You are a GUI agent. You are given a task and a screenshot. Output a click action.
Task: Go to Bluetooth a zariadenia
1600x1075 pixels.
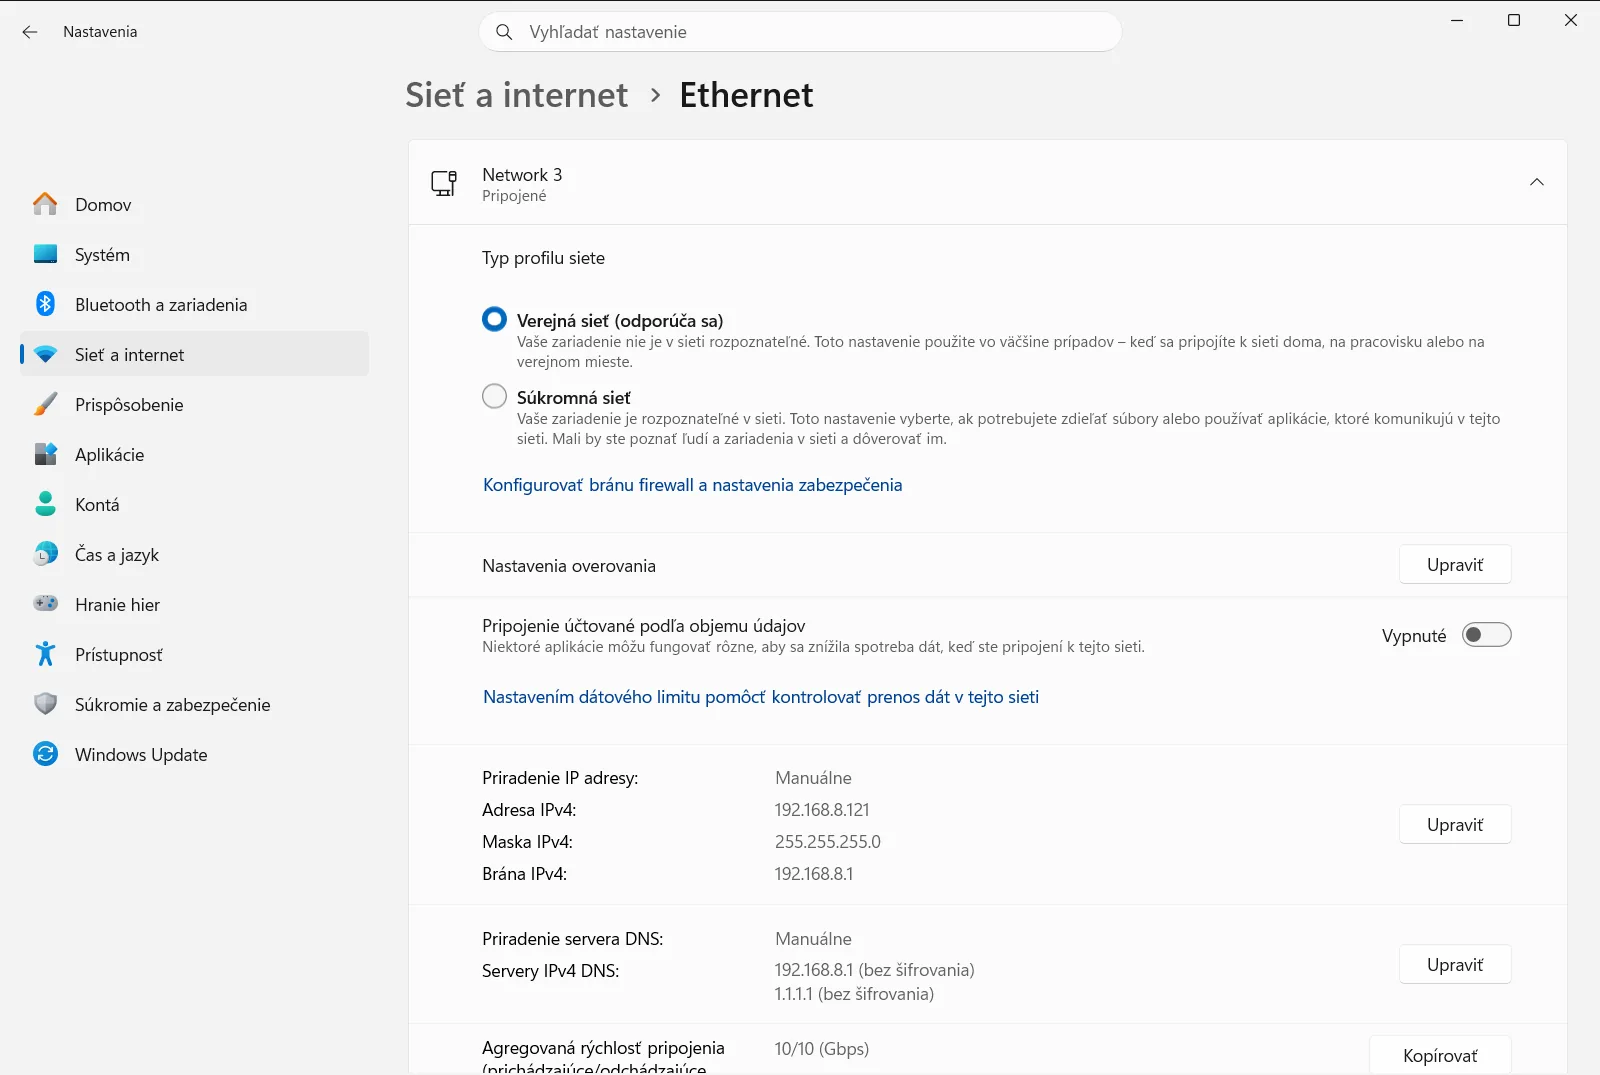[x=195, y=304]
